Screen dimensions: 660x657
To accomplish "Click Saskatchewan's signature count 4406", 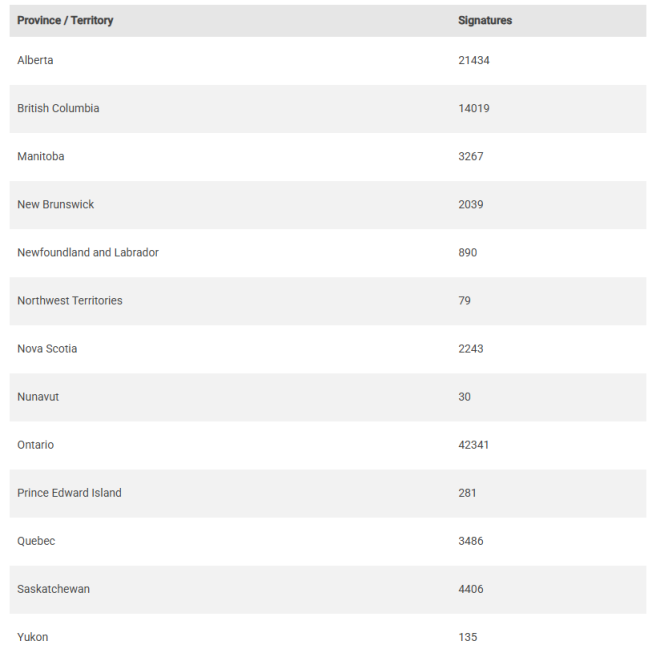I will pos(471,589).
